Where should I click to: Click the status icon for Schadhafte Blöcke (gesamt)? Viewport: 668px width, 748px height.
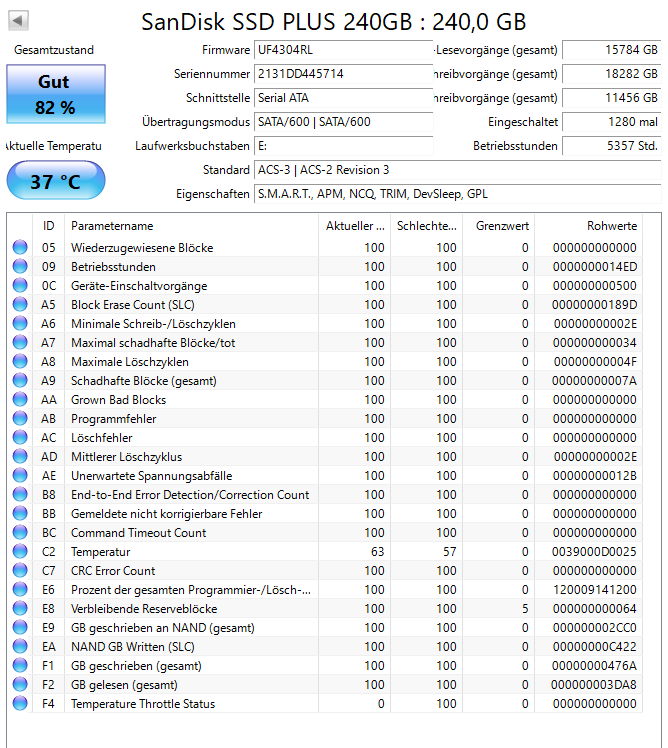click(x=20, y=380)
